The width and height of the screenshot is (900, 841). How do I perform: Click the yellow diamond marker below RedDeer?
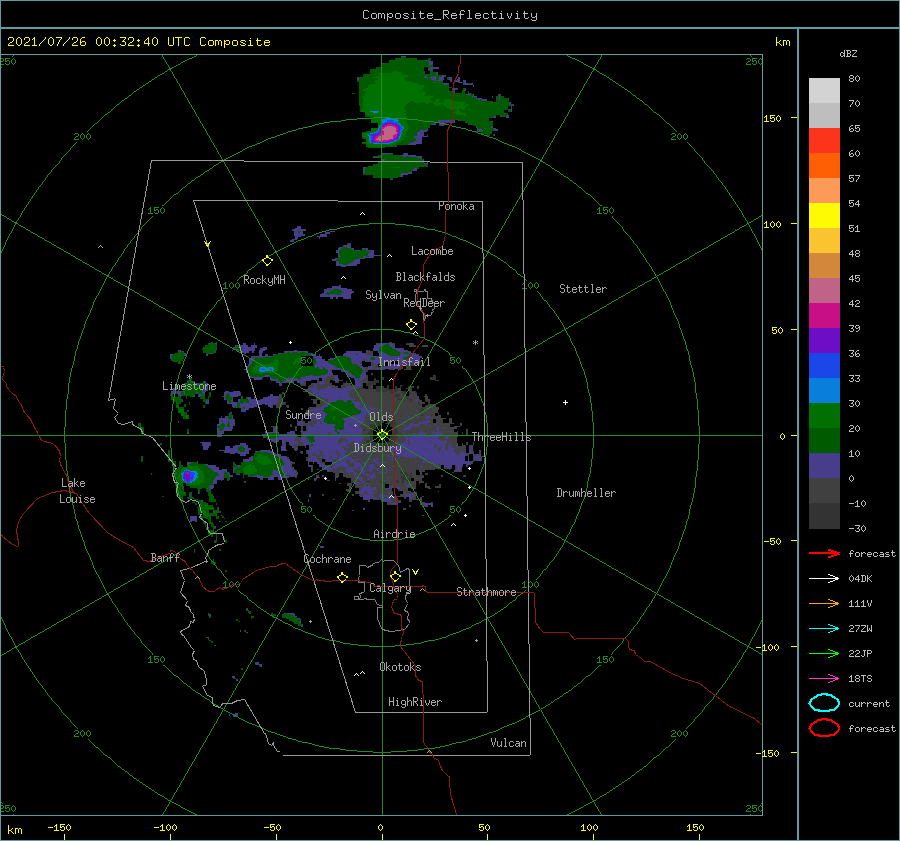(x=412, y=325)
